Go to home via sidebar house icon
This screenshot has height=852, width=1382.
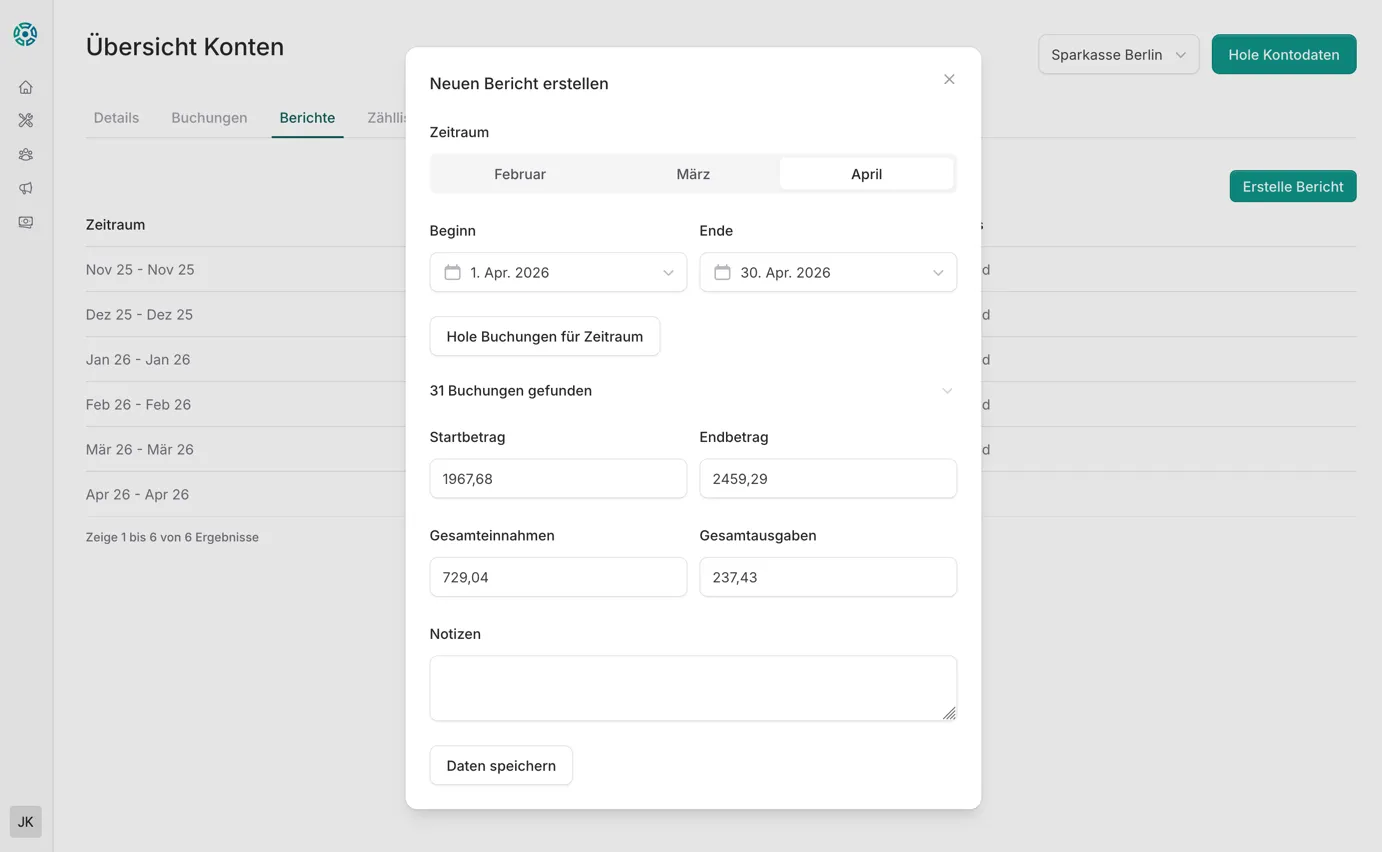26,87
